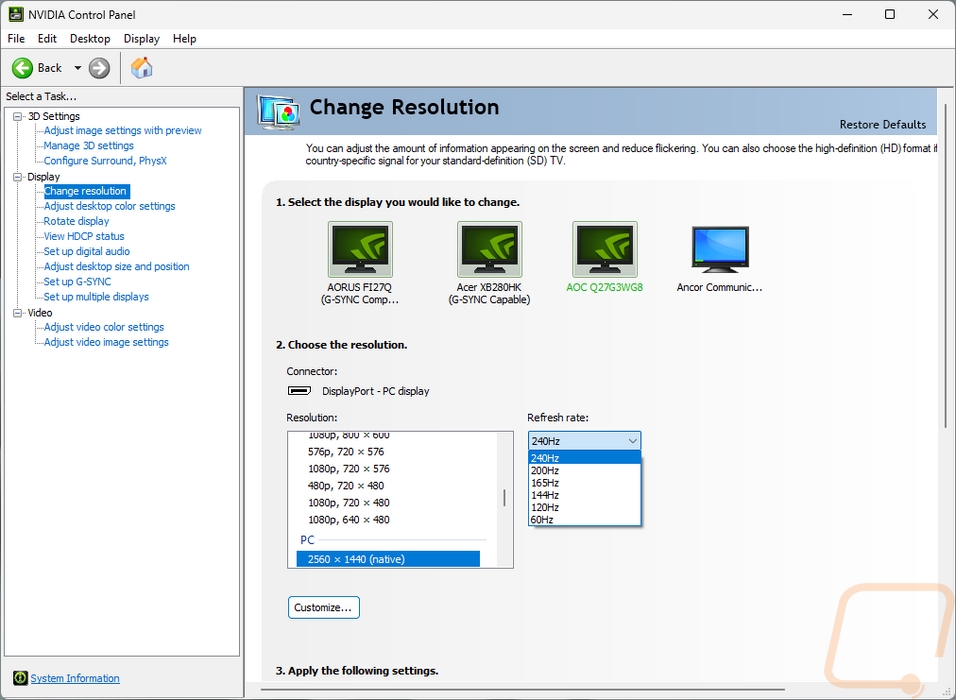This screenshot has height=700, width=956.
Task: Click the NVIDIA Control Panel title bar icon
Action: pos(16,14)
